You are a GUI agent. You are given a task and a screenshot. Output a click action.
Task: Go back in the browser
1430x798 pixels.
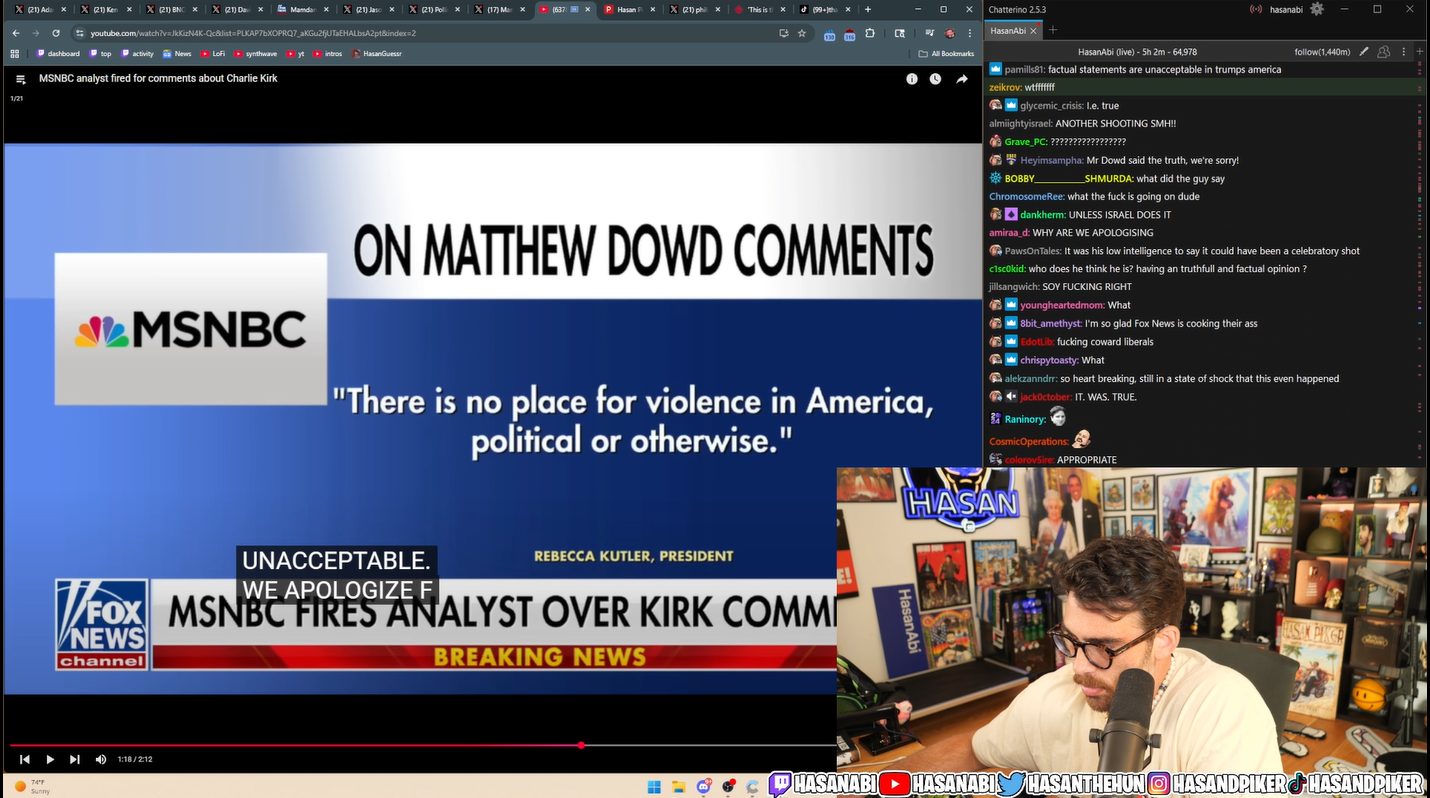[x=16, y=33]
